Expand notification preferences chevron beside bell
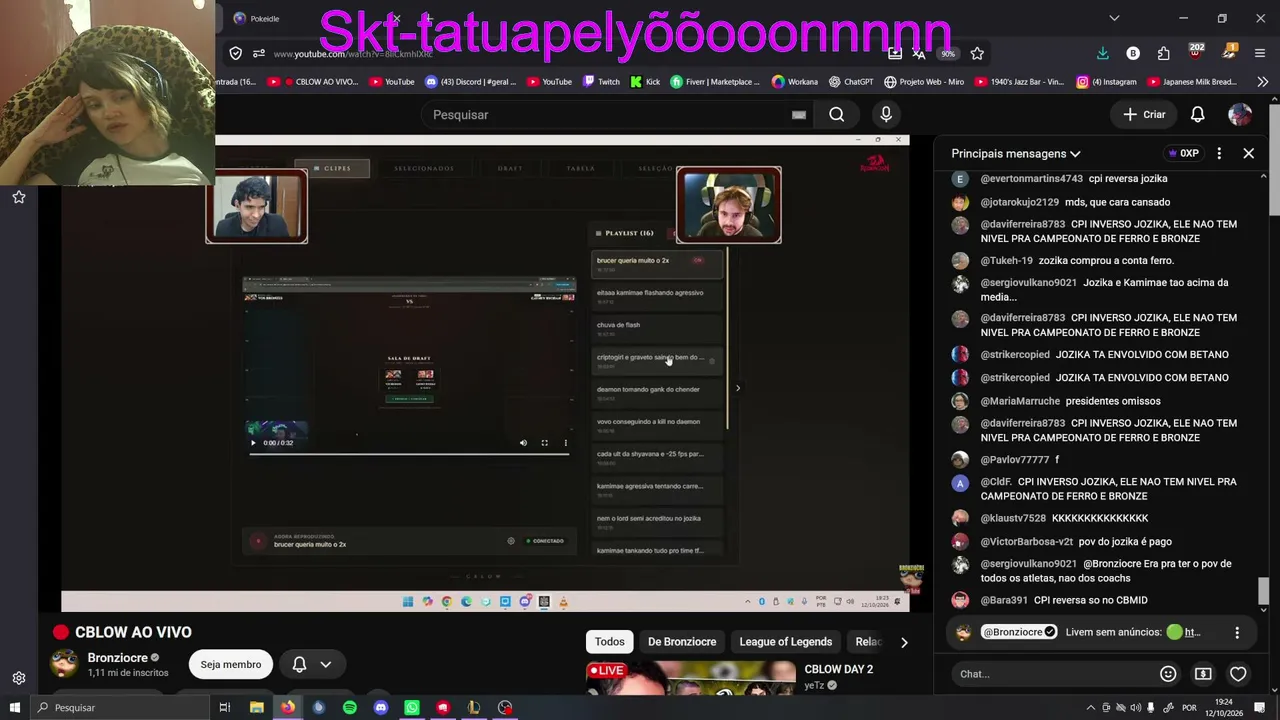The height and width of the screenshot is (720, 1280). (325, 664)
